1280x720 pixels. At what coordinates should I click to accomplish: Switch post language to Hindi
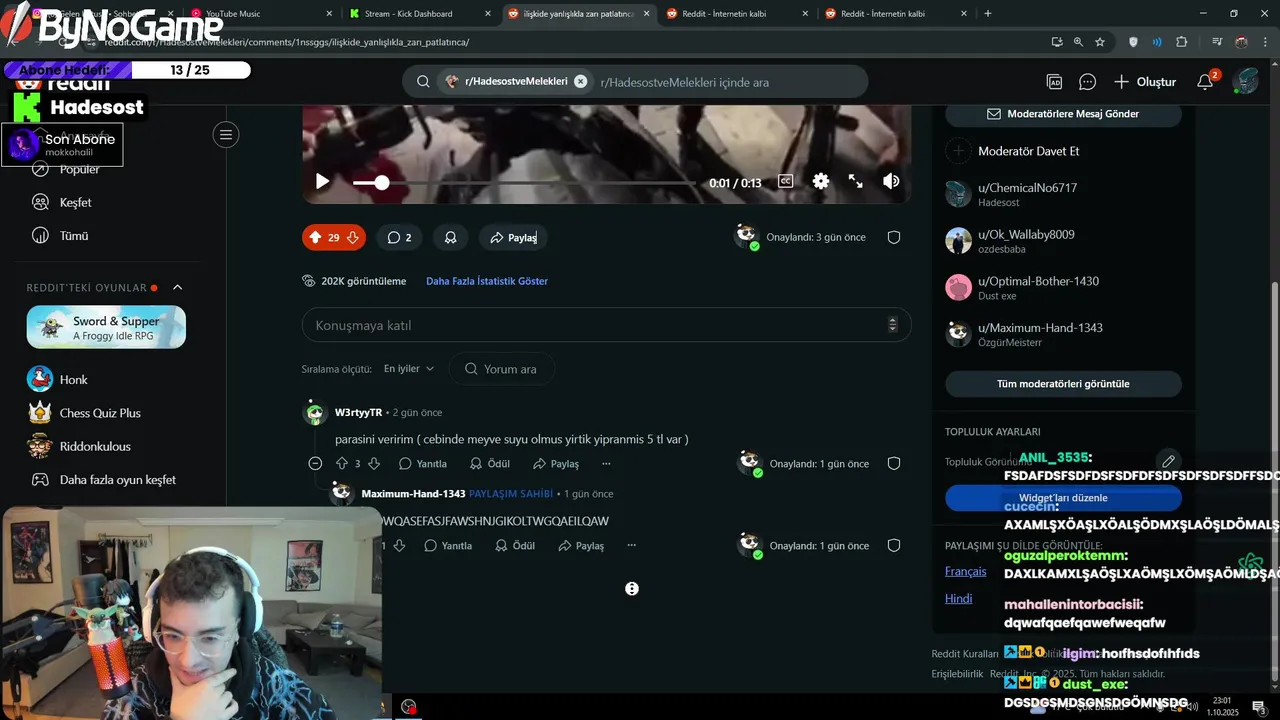click(x=958, y=599)
